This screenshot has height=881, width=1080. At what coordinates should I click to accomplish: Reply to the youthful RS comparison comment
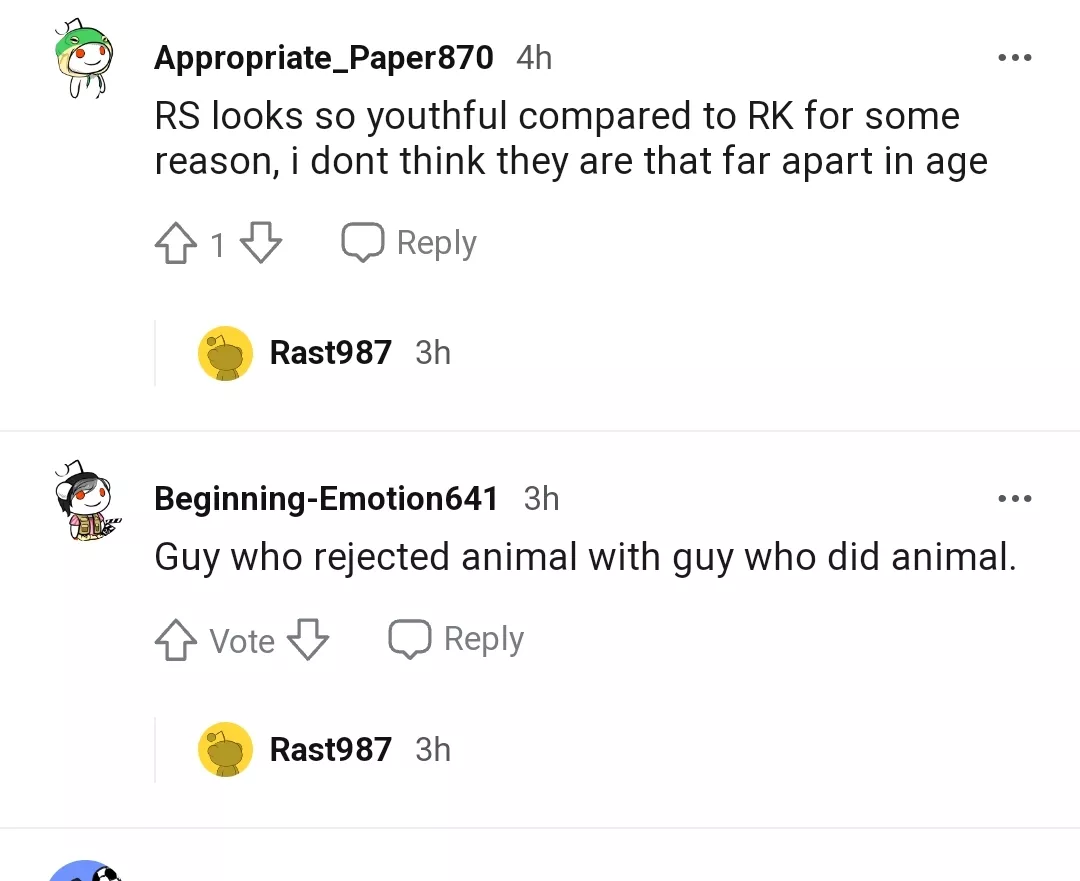[x=435, y=241]
